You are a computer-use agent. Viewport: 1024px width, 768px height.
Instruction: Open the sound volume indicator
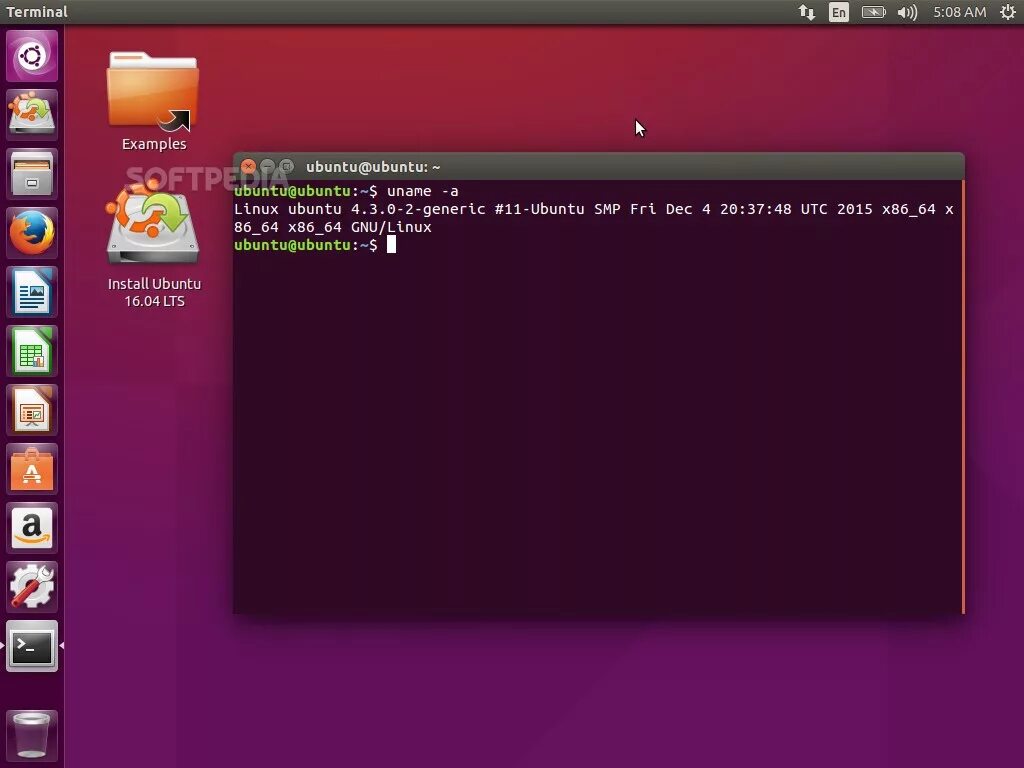907,12
